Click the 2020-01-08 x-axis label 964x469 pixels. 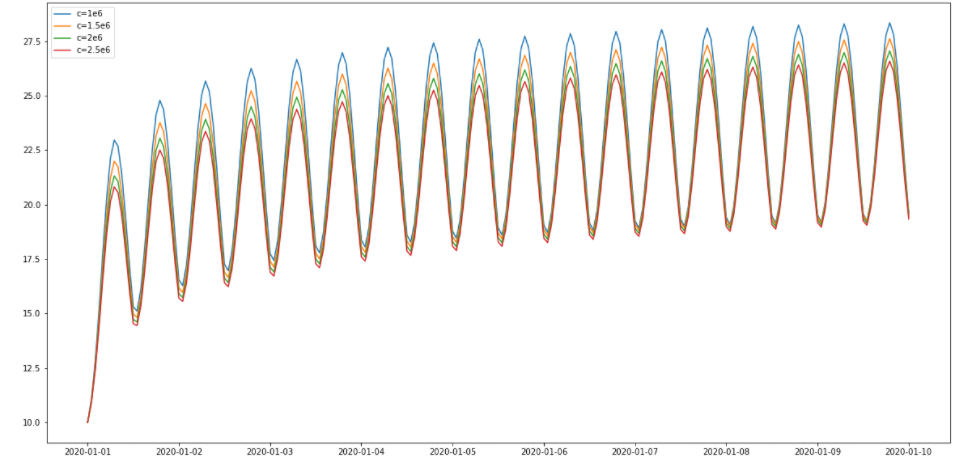tap(726, 452)
